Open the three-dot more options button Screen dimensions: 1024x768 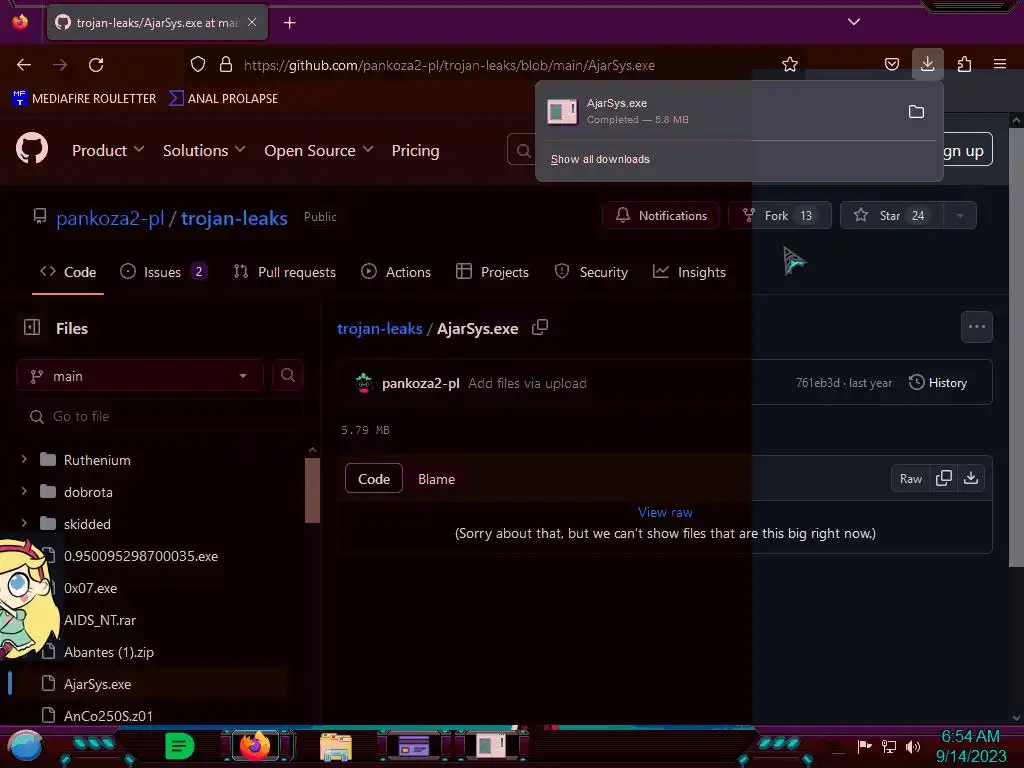[x=976, y=327]
